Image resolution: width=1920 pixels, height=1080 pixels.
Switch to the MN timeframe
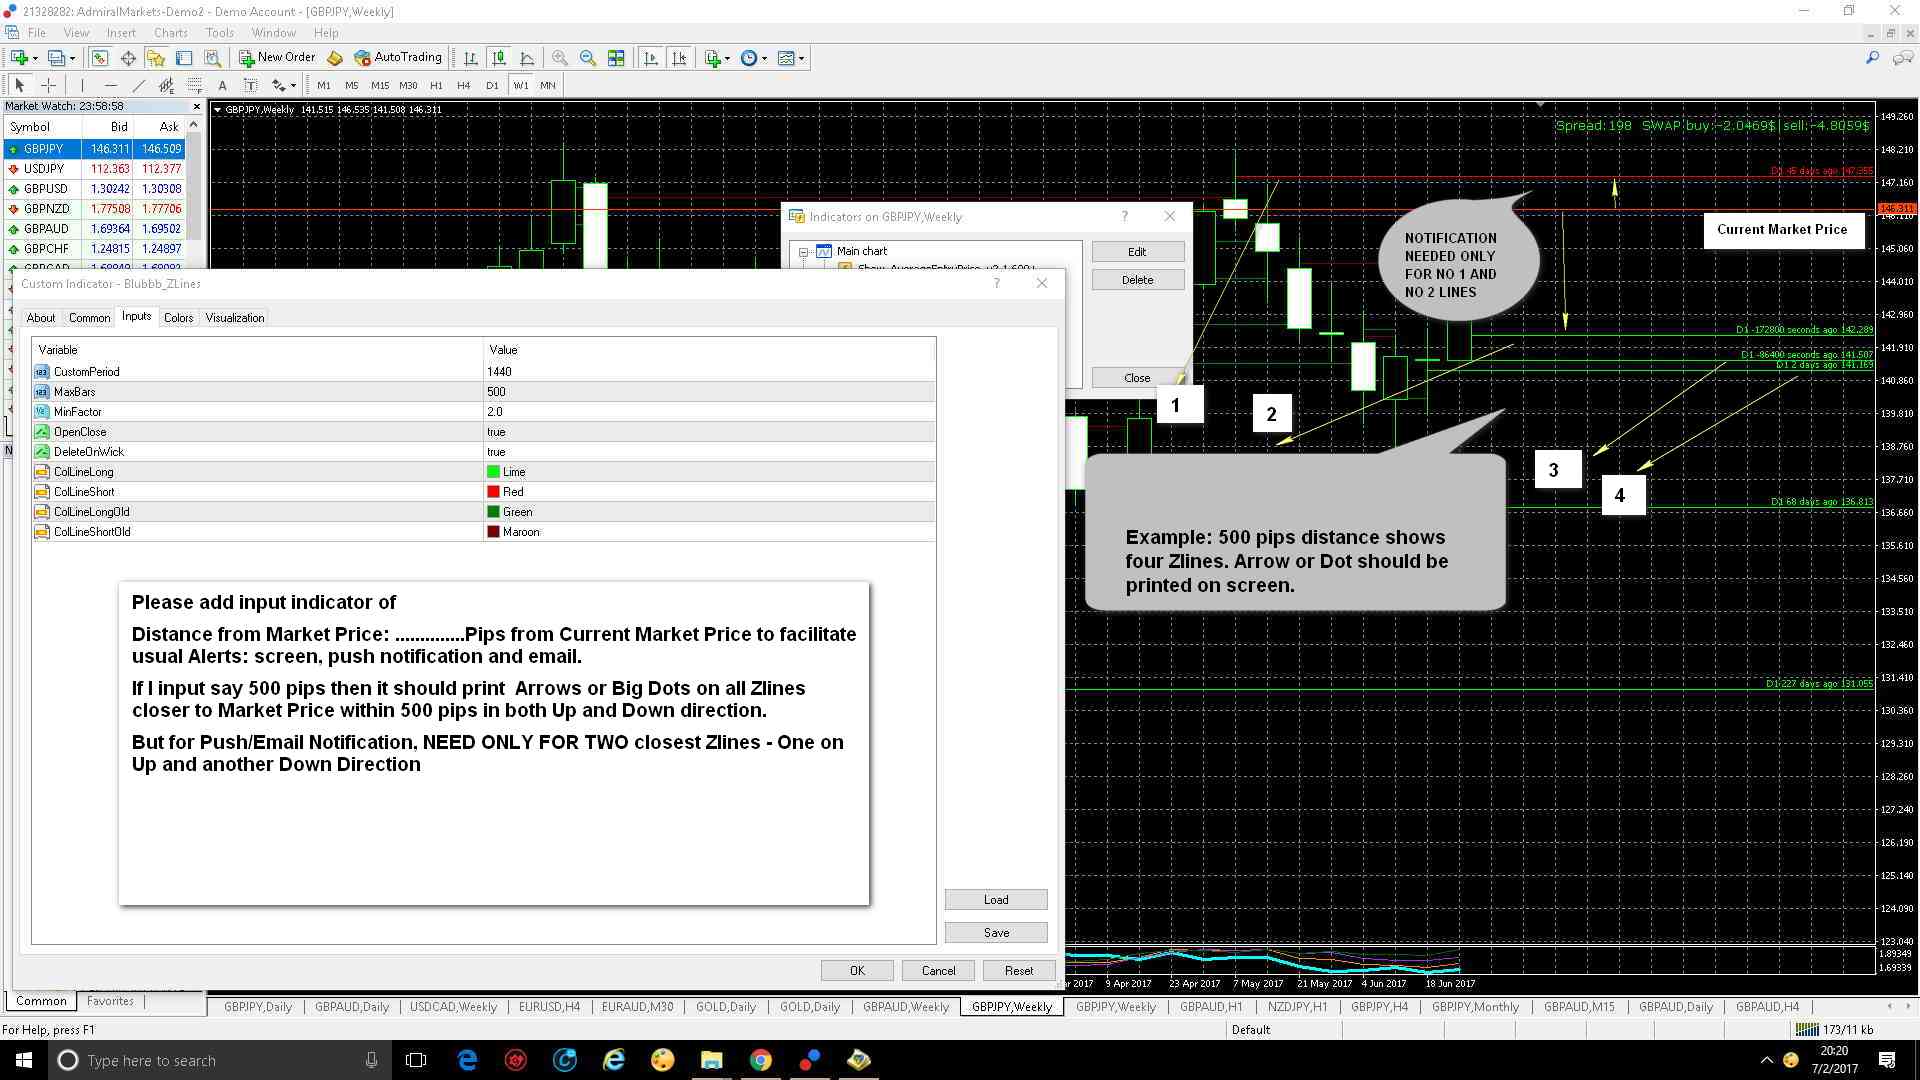tap(547, 86)
